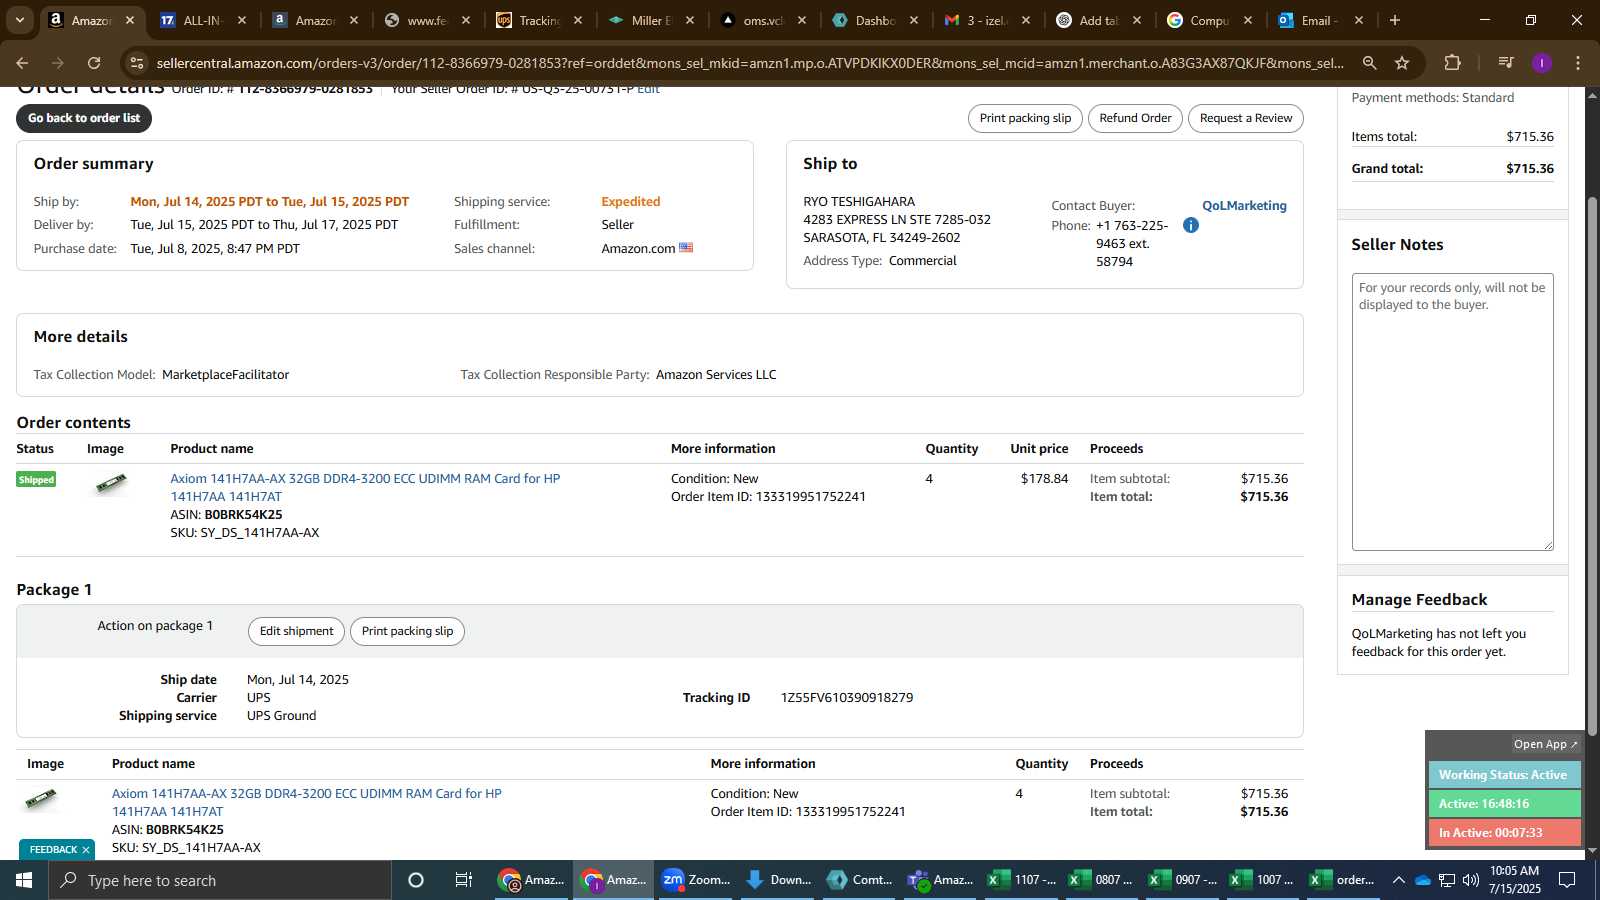Click volume speaker icon in tray
Screen dimensions: 1600x900
coord(1471,881)
